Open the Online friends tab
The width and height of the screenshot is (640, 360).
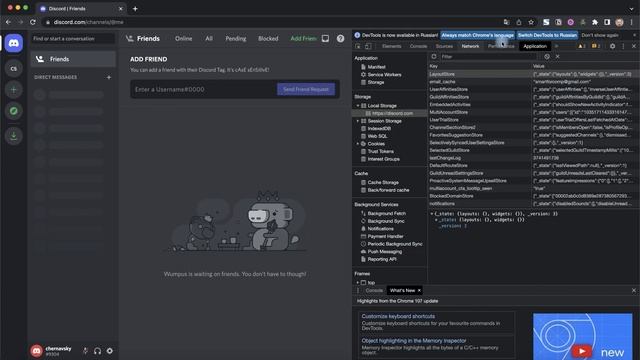(x=184, y=38)
